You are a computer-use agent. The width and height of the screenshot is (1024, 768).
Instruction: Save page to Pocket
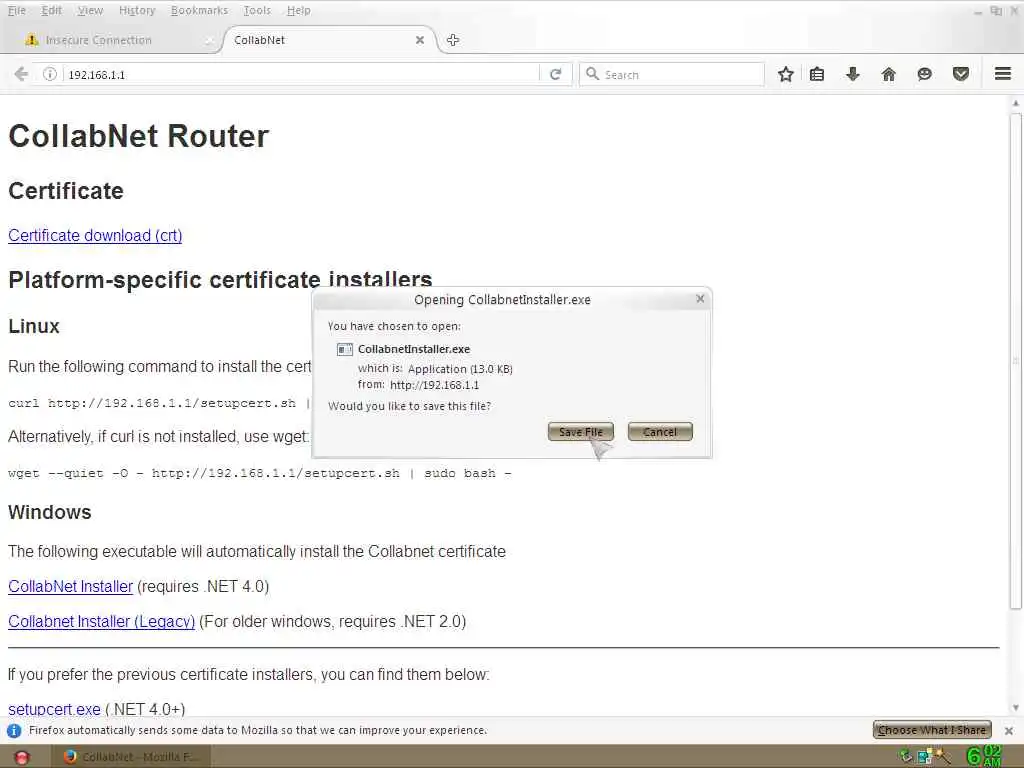[961, 74]
